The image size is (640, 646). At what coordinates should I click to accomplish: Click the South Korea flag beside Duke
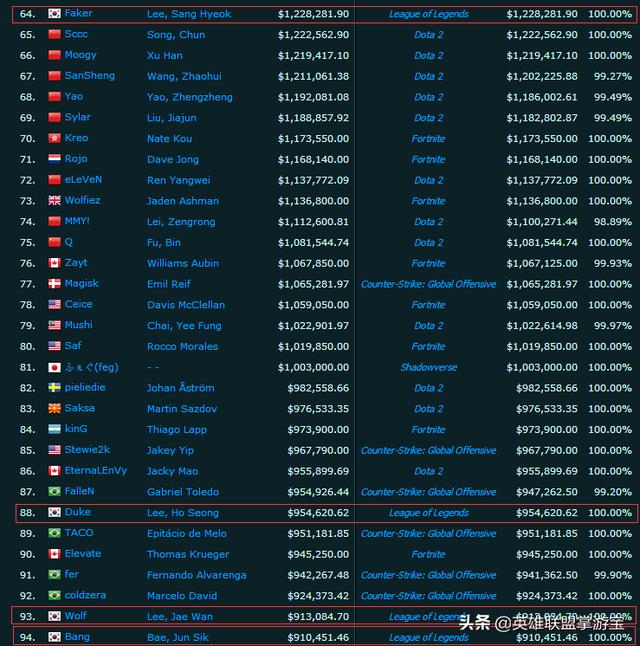point(54,512)
